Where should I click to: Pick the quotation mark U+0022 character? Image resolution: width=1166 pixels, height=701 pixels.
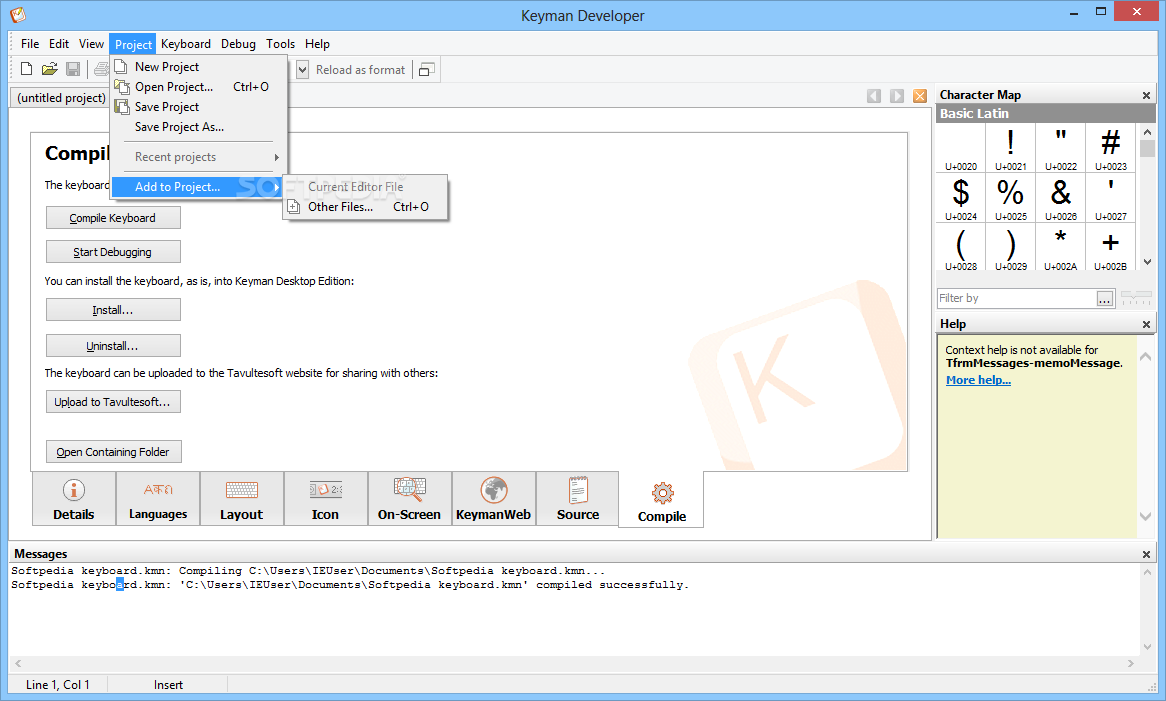click(1060, 149)
